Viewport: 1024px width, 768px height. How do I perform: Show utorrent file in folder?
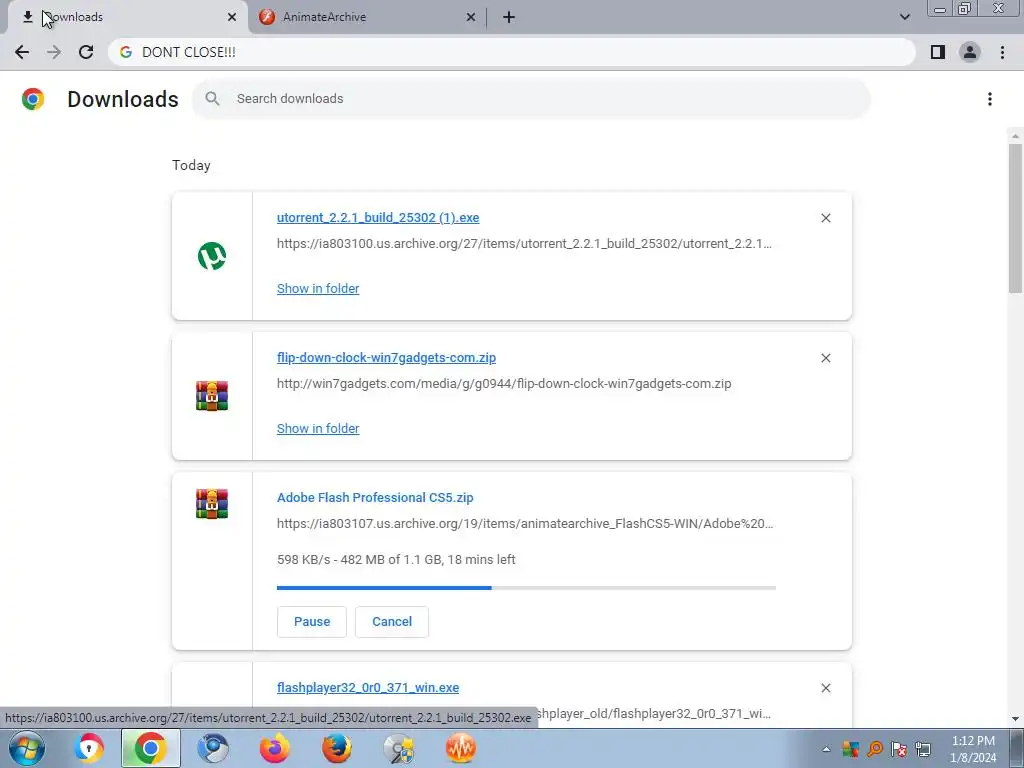318,289
